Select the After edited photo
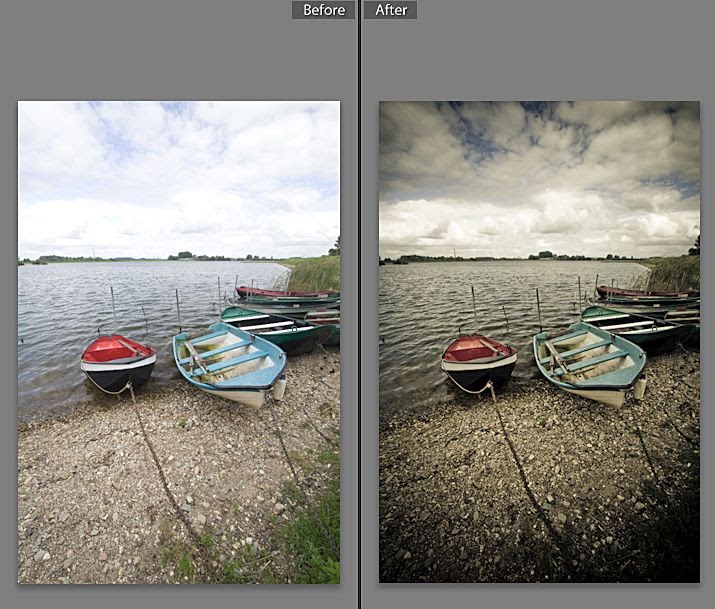The image size is (715, 609). [539, 342]
